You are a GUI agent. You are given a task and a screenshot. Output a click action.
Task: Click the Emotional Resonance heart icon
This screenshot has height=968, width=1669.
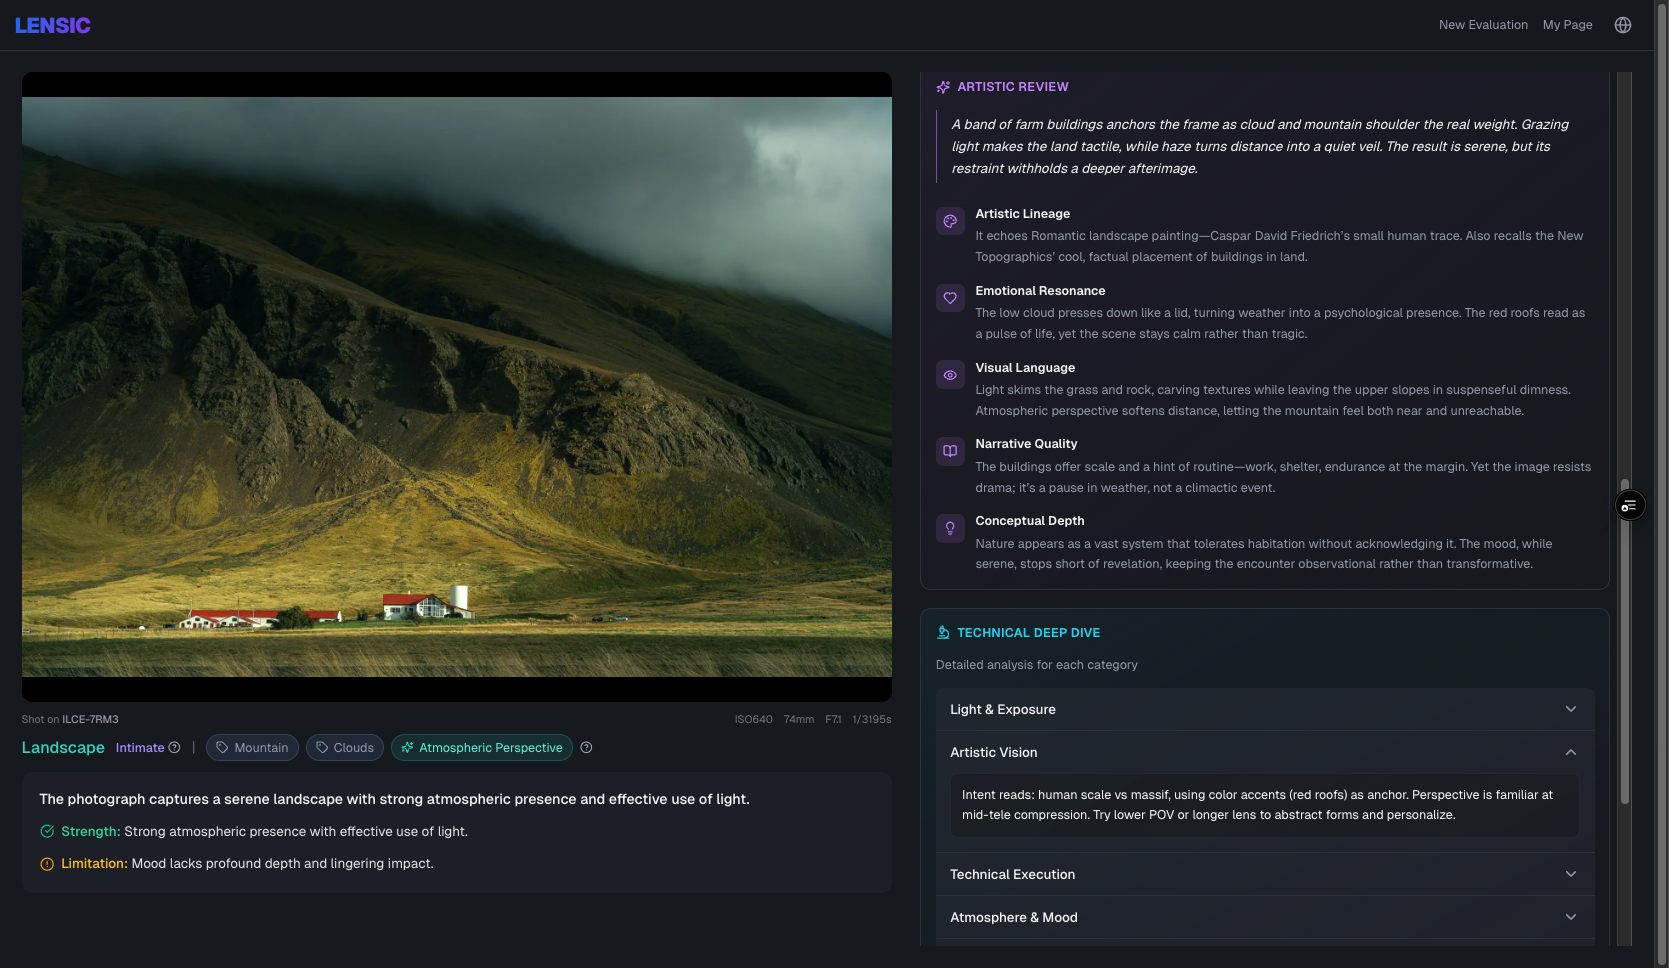pyautogui.click(x=950, y=298)
